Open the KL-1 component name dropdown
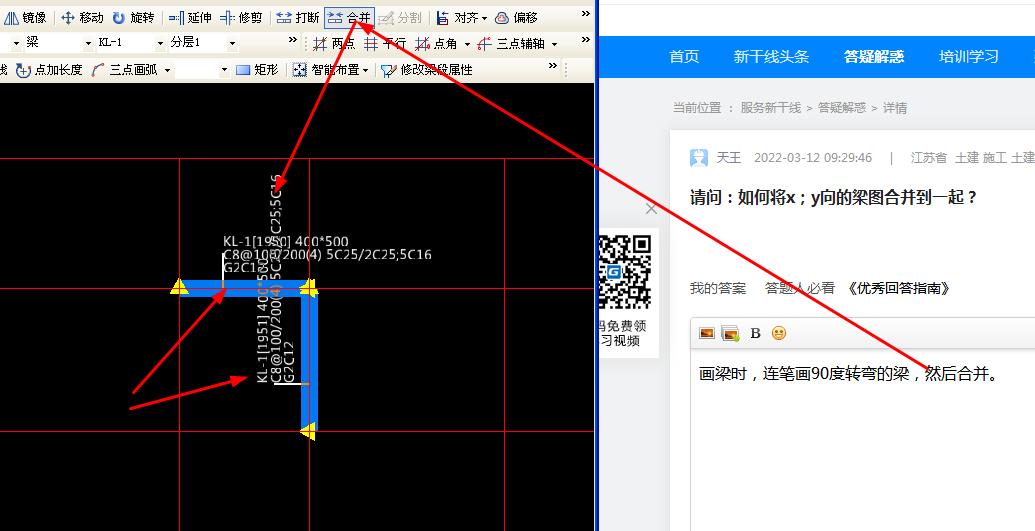Image resolution: width=1035 pixels, height=531 pixels. (159, 44)
